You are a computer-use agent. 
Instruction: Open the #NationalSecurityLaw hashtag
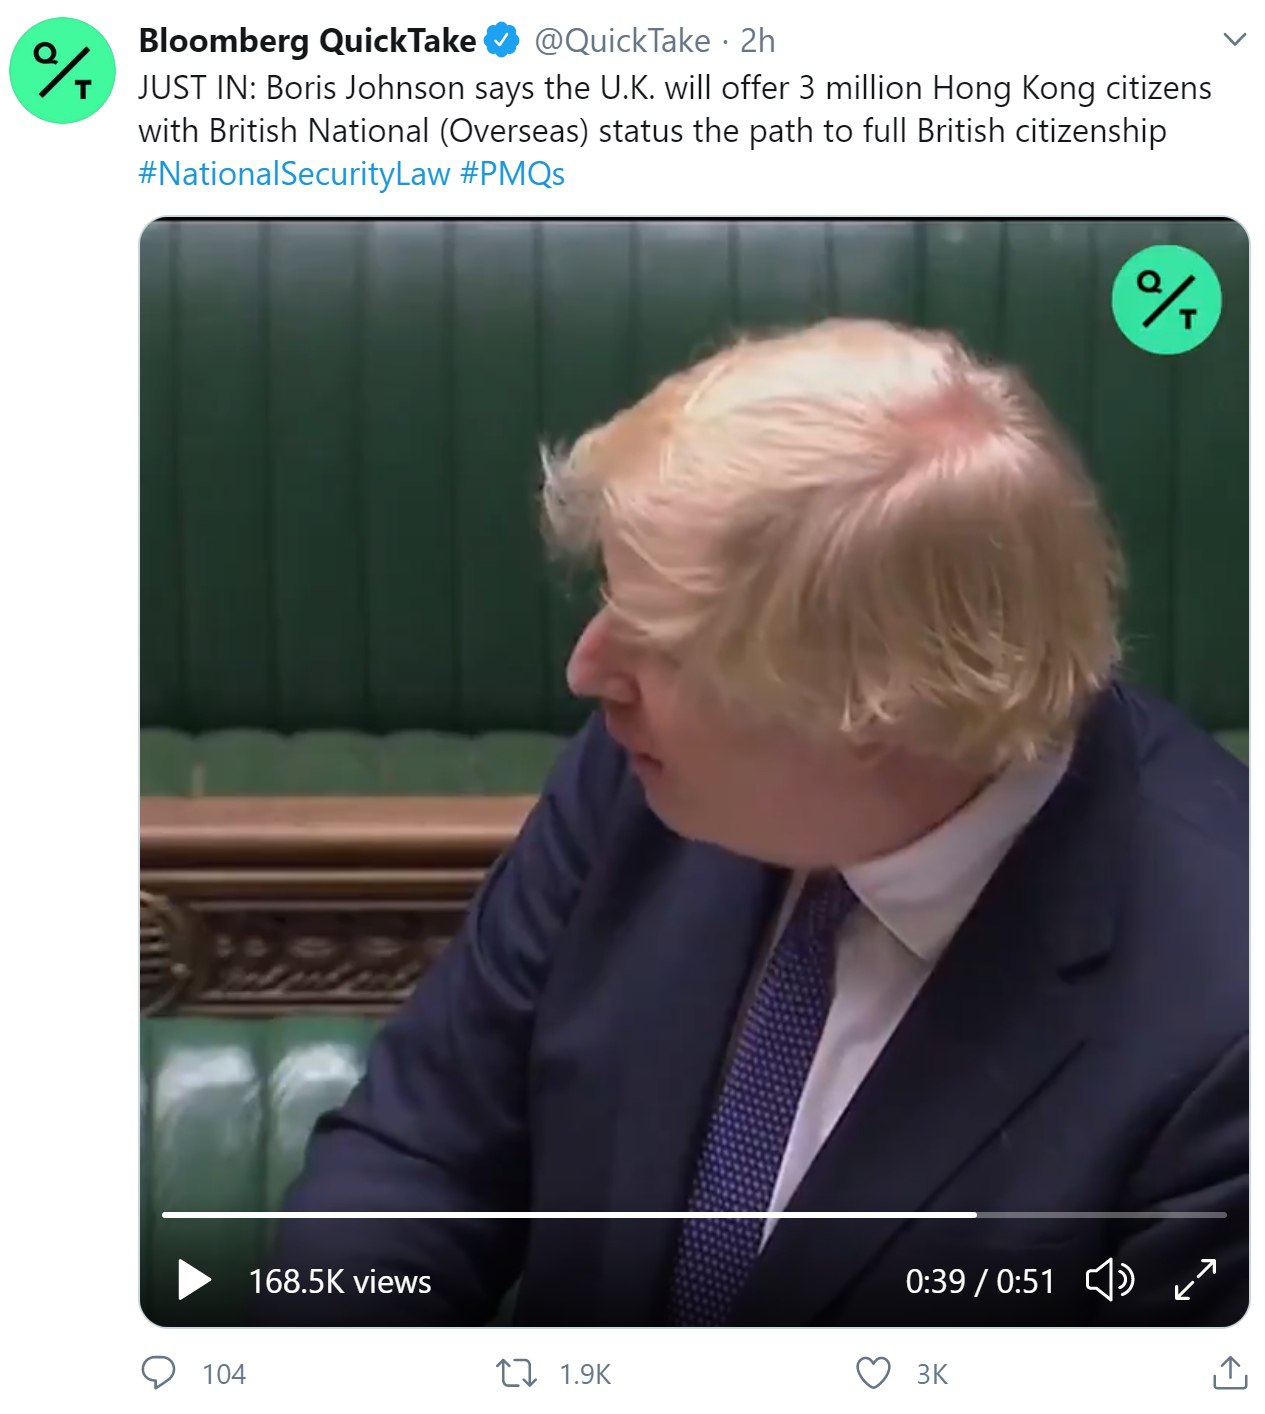click(x=294, y=174)
